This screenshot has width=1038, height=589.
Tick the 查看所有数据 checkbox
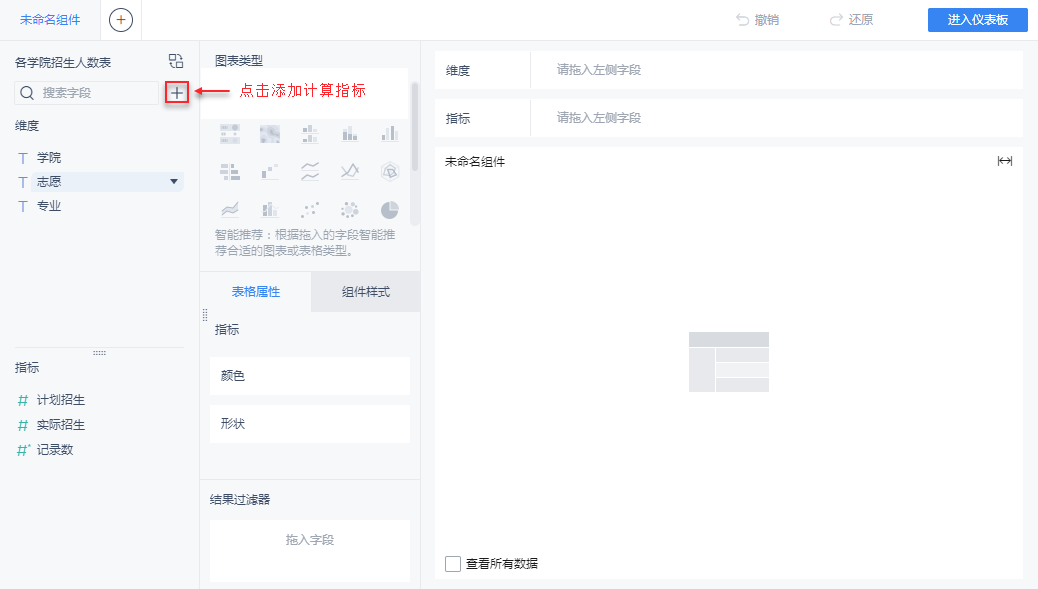click(453, 564)
